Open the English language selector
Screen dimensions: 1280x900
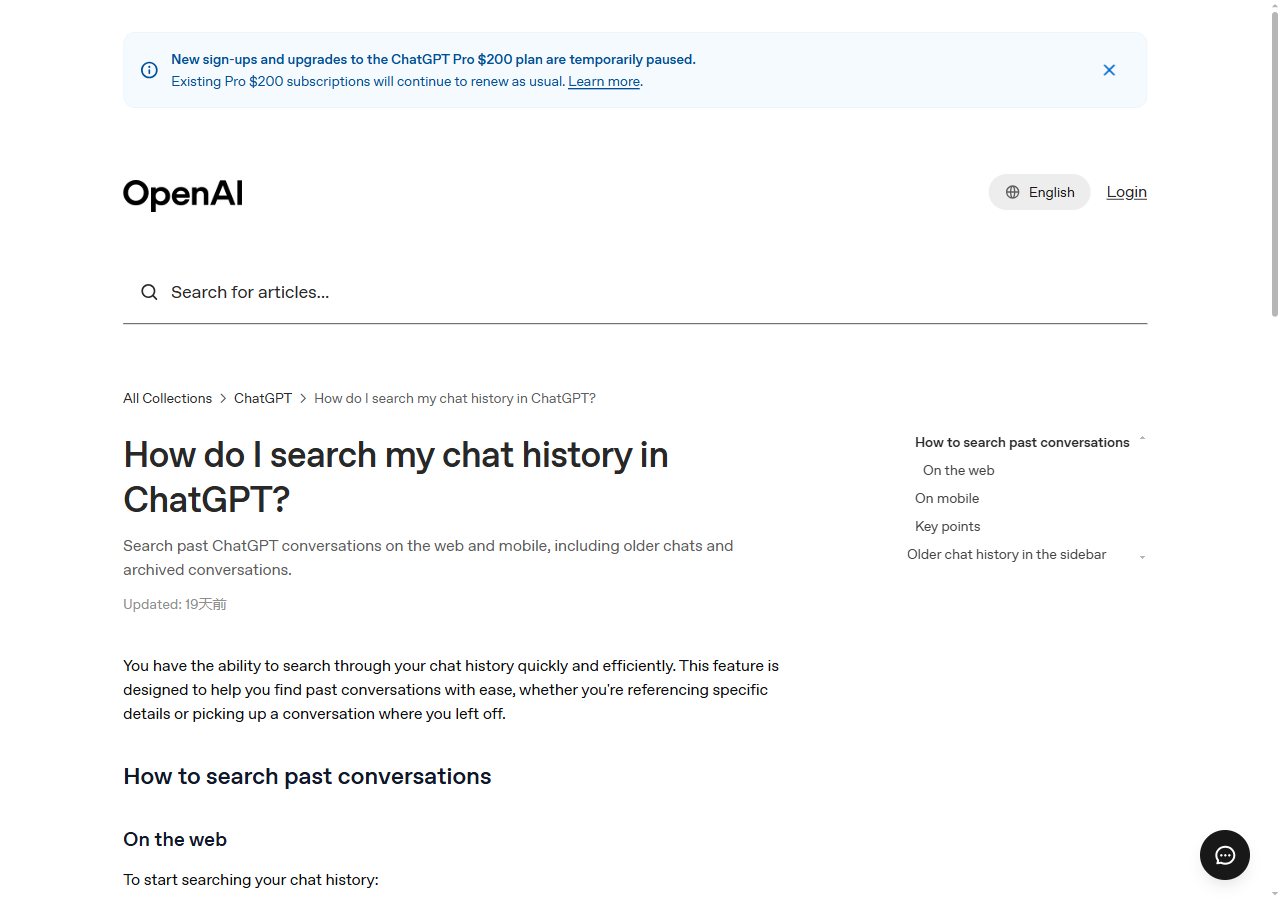click(x=1039, y=192)
